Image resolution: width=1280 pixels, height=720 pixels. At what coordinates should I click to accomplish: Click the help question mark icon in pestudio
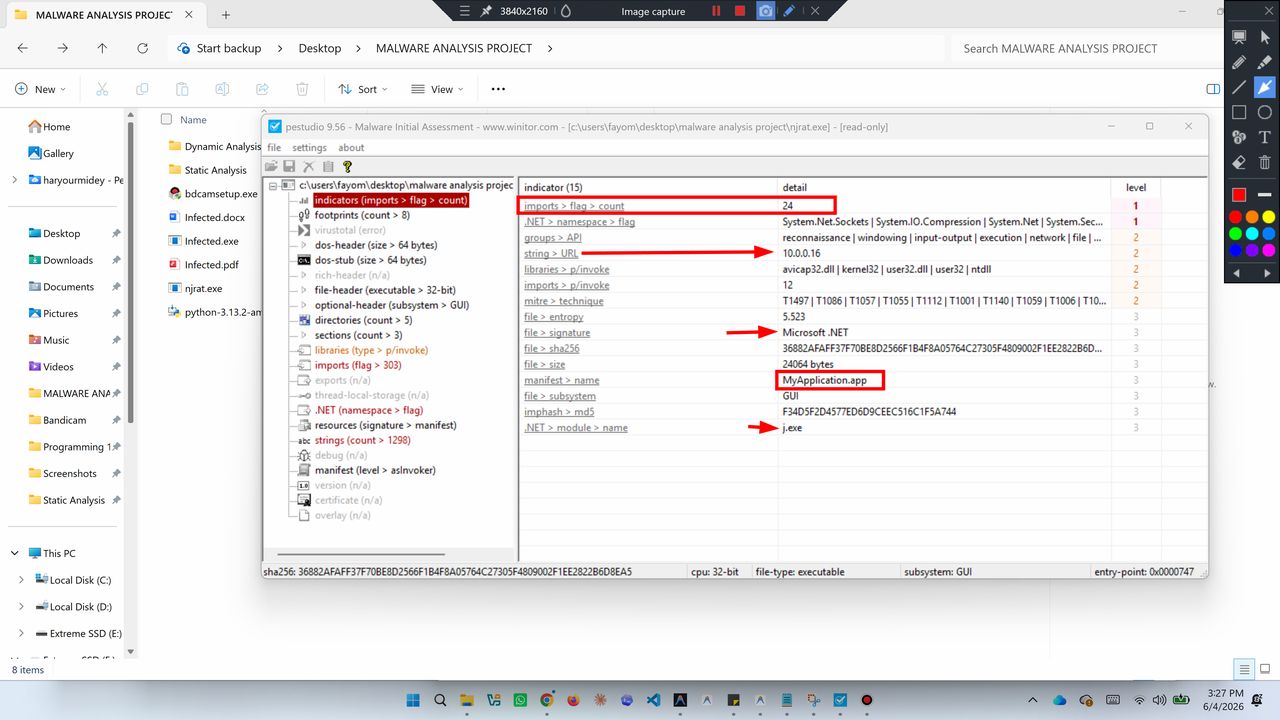point(347,166)
